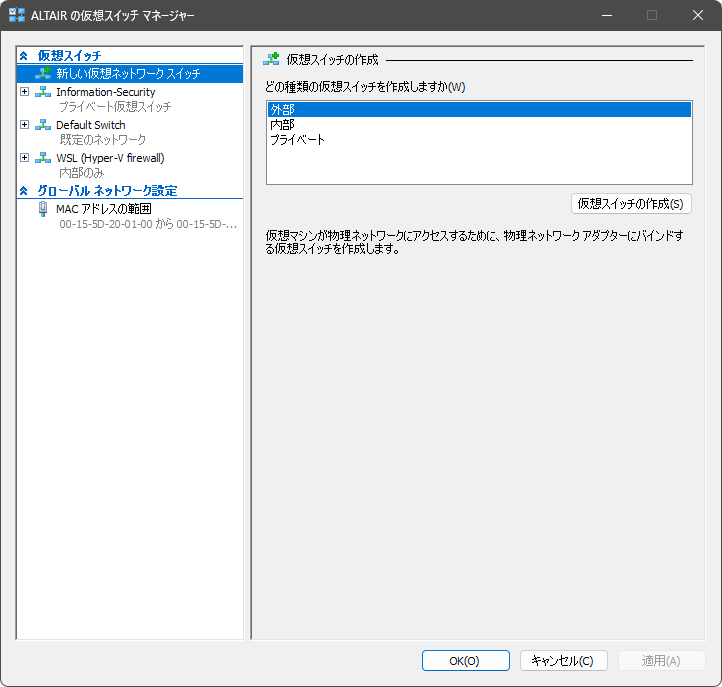Choose 外部 switch type in list
The height and width of the screenshot is (687, 722).
(x=479, y=110)
